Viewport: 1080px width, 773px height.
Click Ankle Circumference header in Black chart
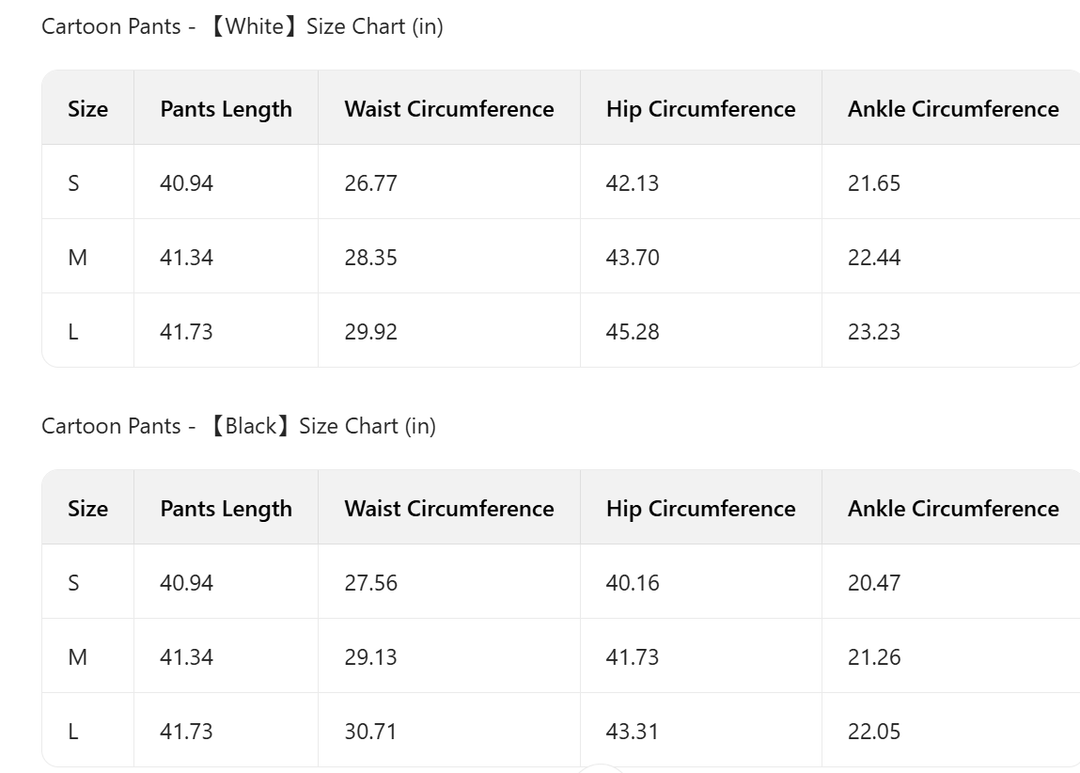click(x=952, y=508)
